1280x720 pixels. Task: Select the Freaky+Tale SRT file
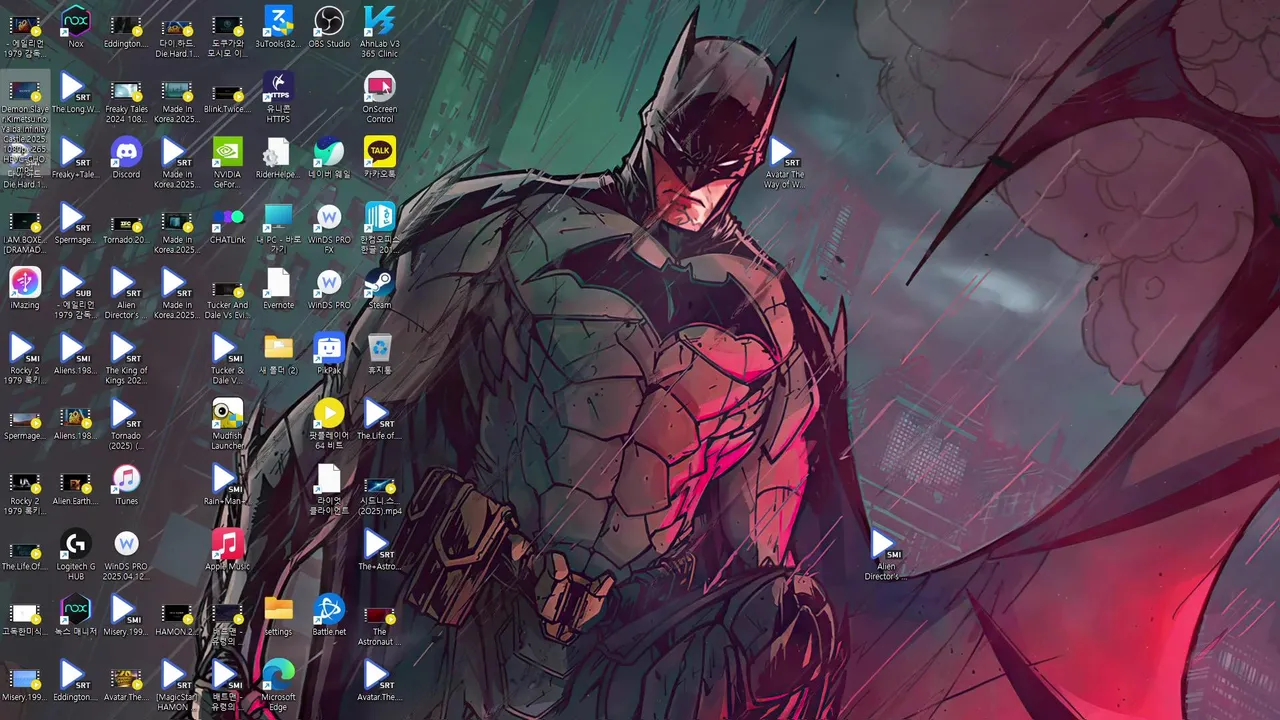click(76, 158)
